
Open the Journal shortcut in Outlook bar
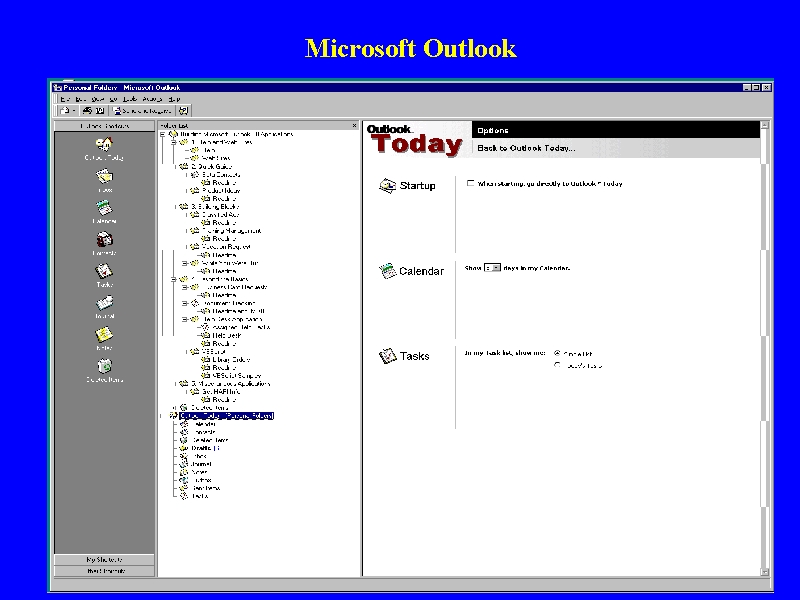click(x=104, y=307)
